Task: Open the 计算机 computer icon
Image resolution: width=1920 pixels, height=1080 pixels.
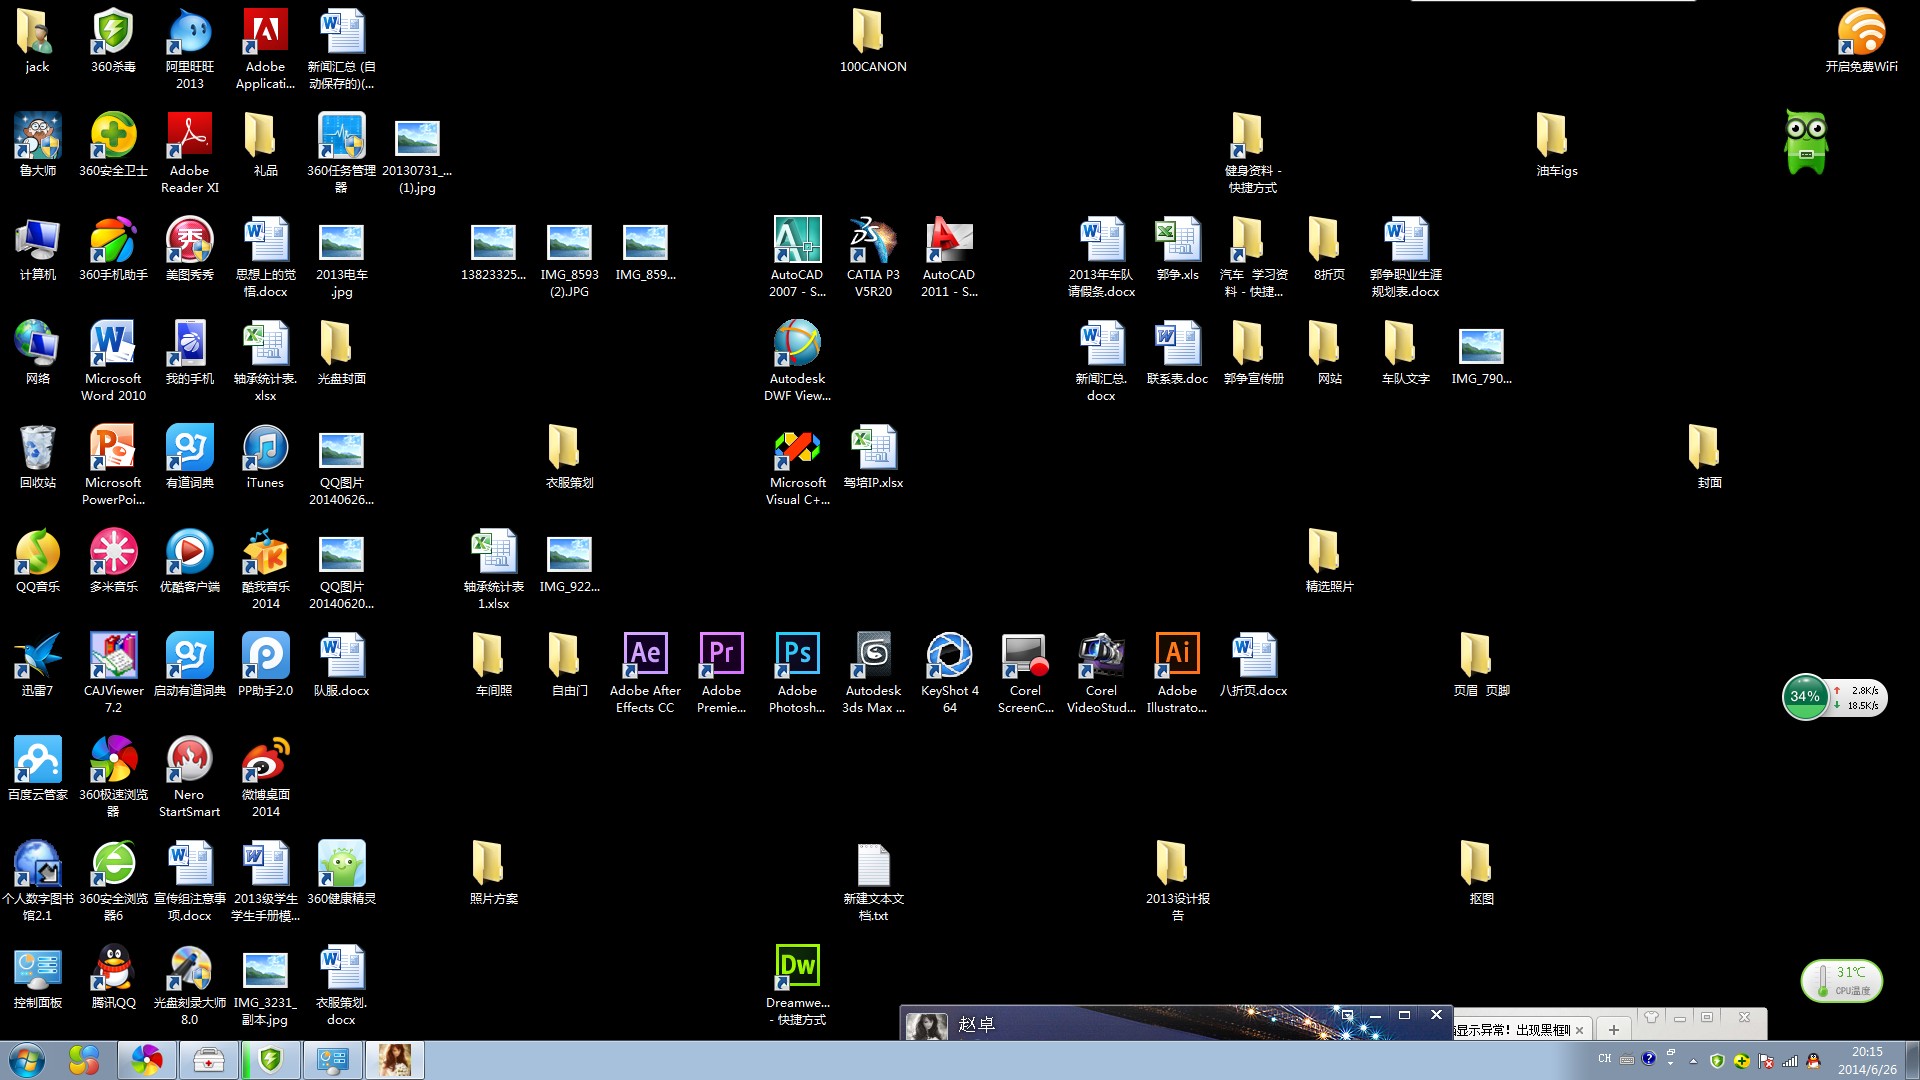Action: (x=37, y=248)
